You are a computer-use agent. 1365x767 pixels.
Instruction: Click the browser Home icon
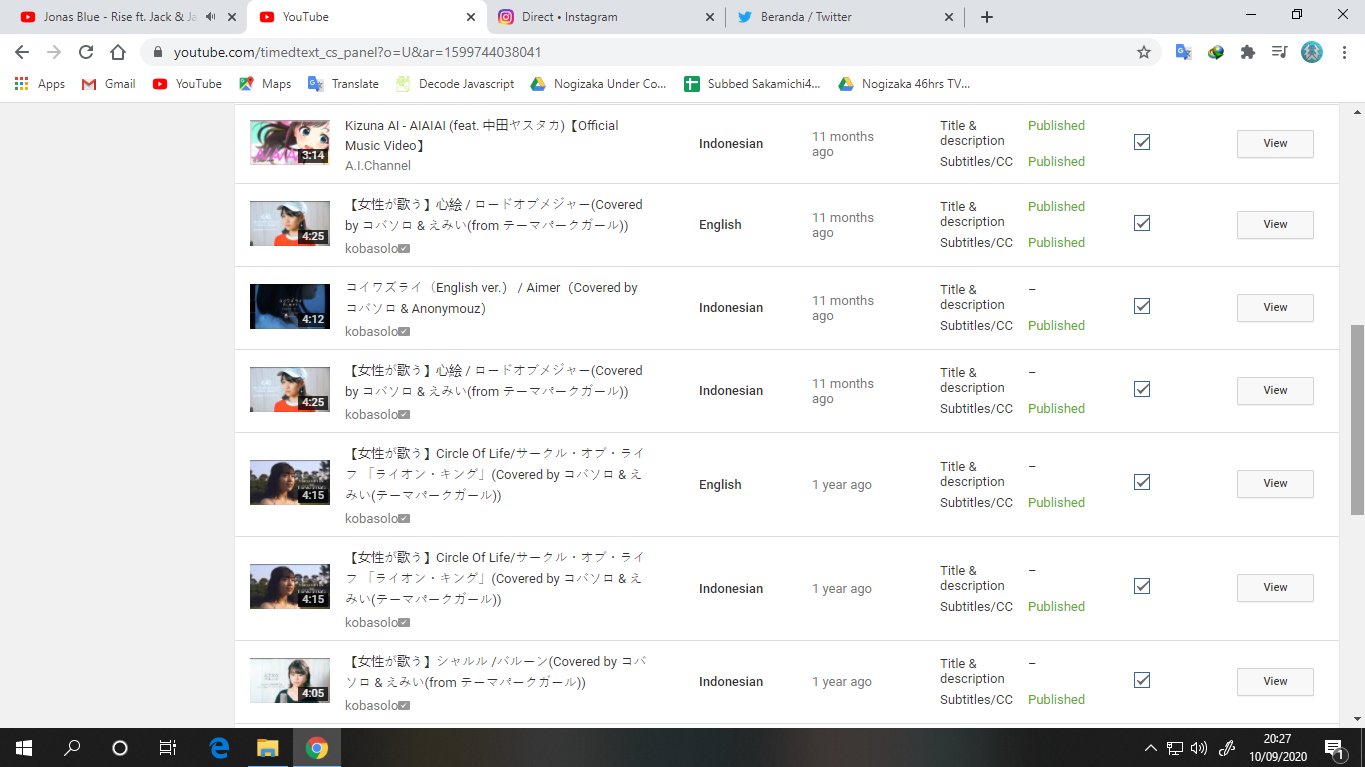tap(118, 52)
